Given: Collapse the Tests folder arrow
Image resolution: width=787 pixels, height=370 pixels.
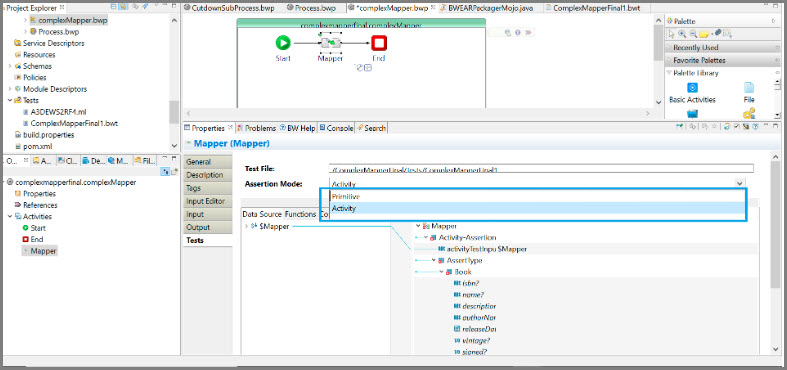Looking at the screenshot, I should 10,100.
